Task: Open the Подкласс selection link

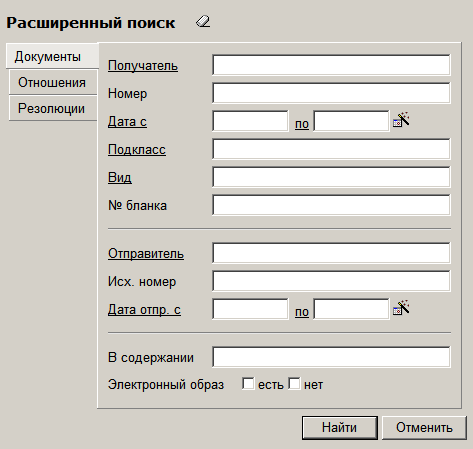Action: 137,149
